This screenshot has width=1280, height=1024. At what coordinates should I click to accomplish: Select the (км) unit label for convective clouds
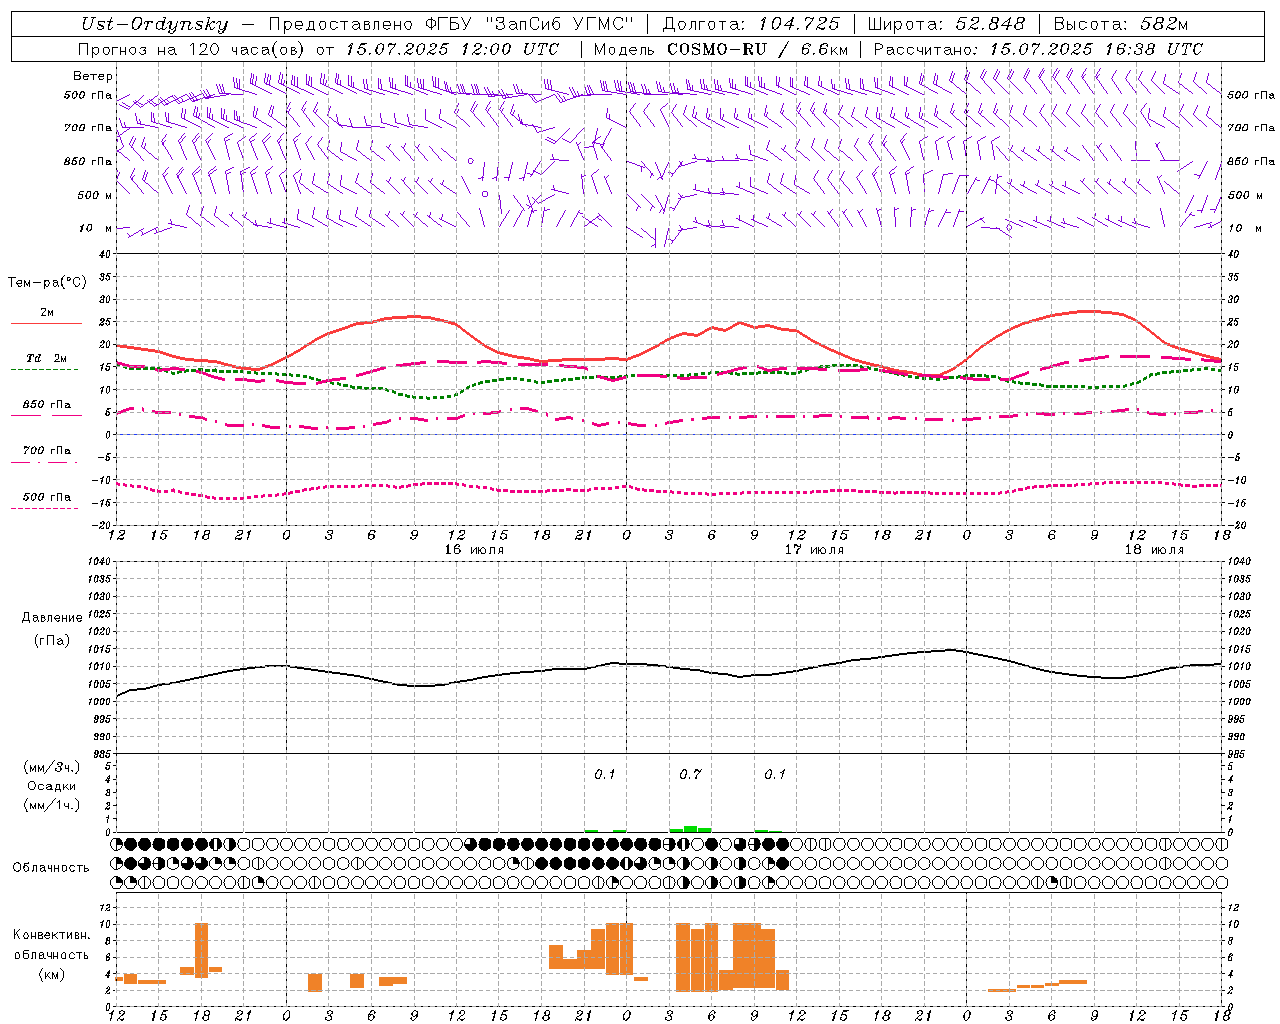pos(52,974)
